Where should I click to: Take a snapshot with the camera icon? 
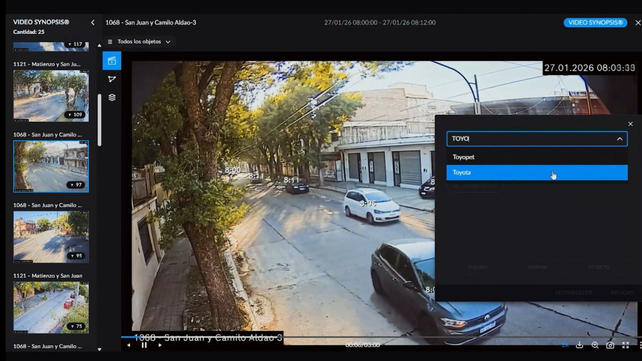[x=610, y=345]
